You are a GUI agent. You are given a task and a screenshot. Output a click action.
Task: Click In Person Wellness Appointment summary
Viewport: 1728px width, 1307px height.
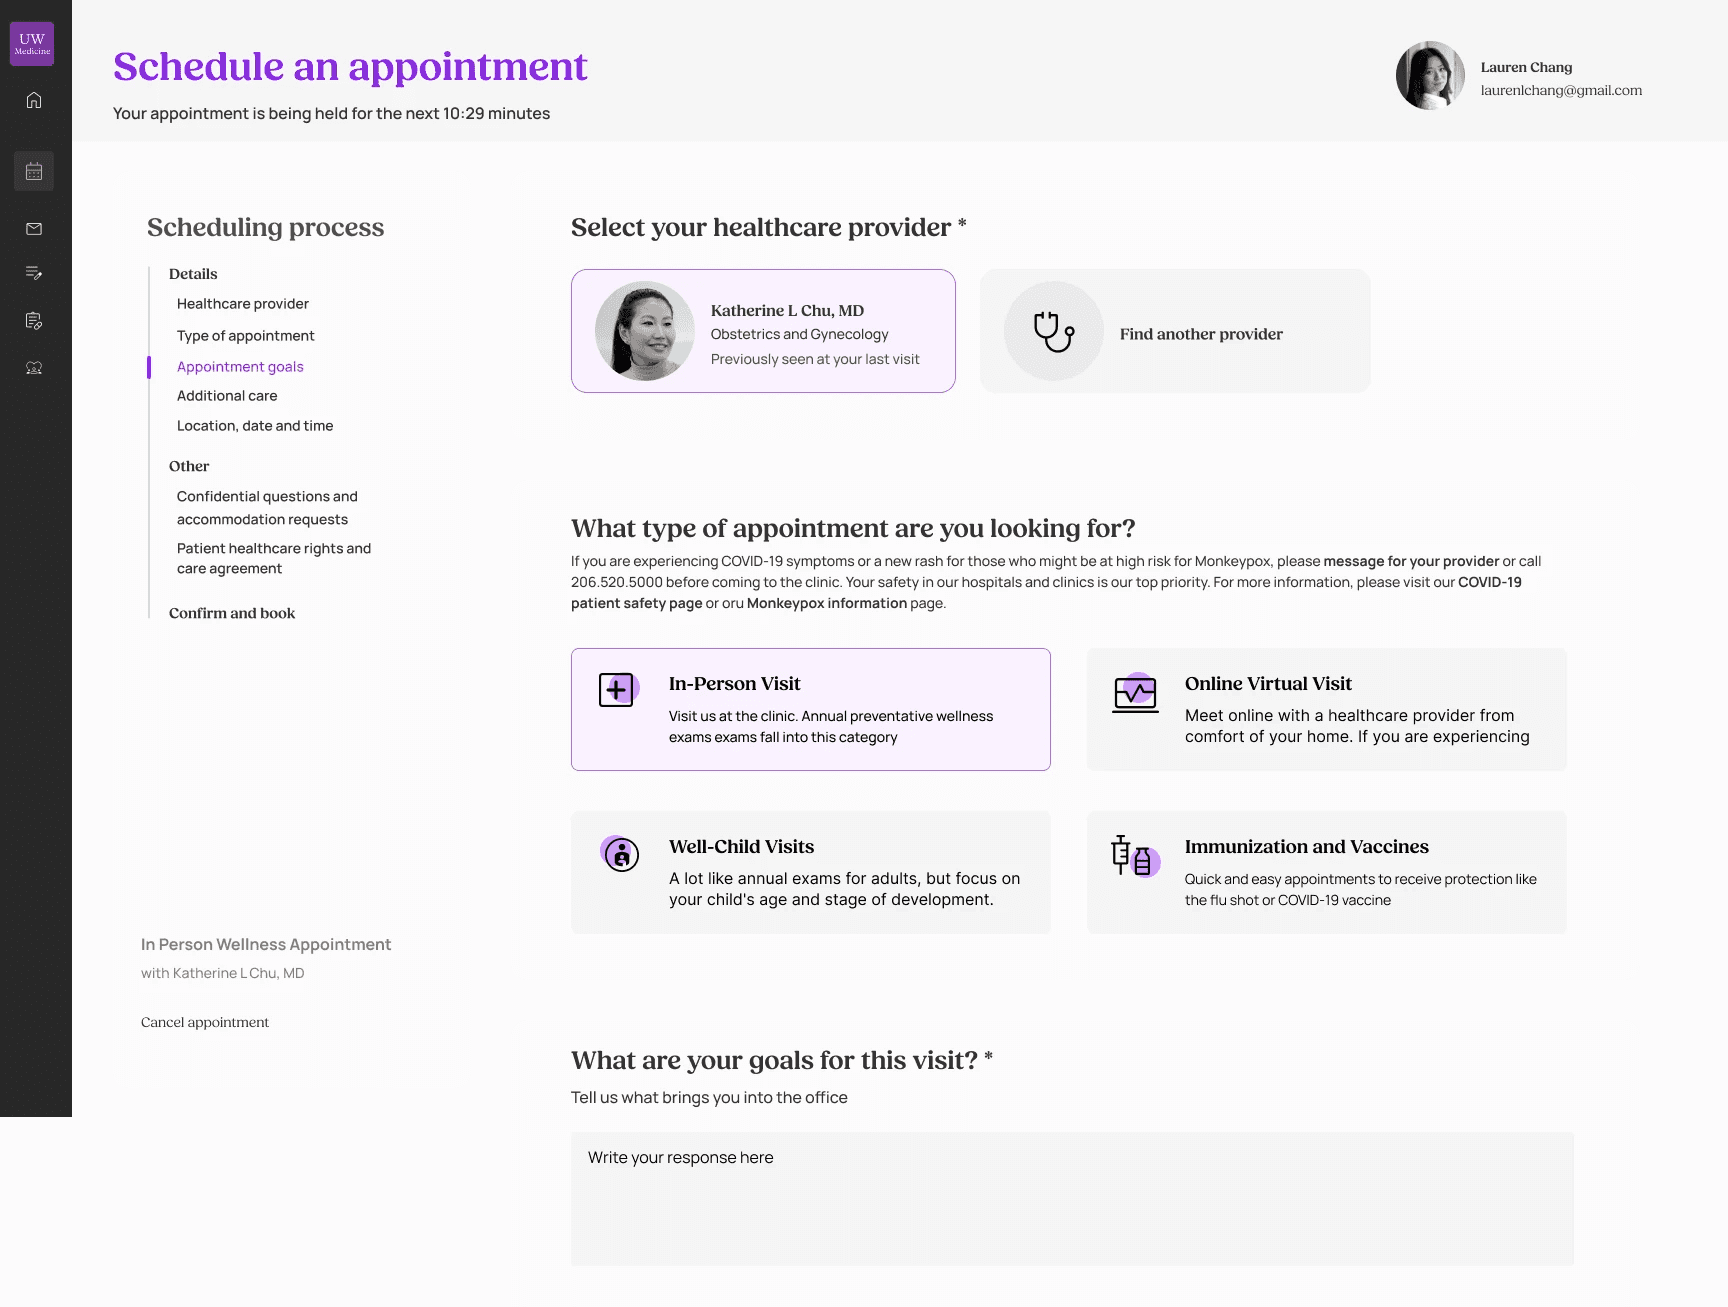point(266,944)
